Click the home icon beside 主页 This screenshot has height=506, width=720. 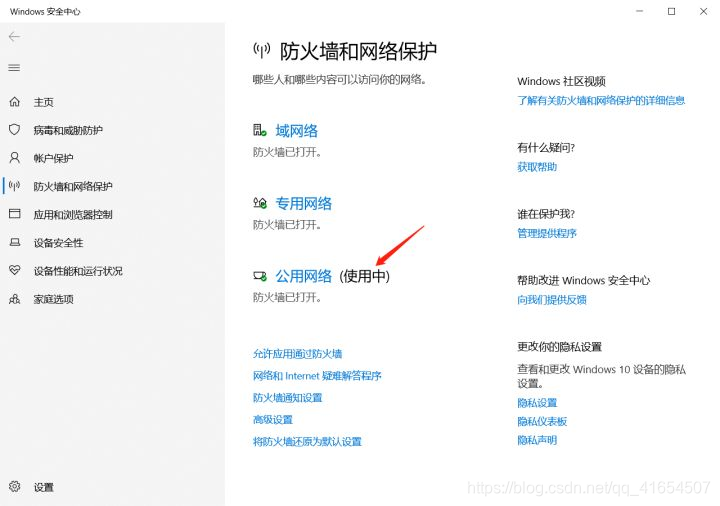(15, 101)
